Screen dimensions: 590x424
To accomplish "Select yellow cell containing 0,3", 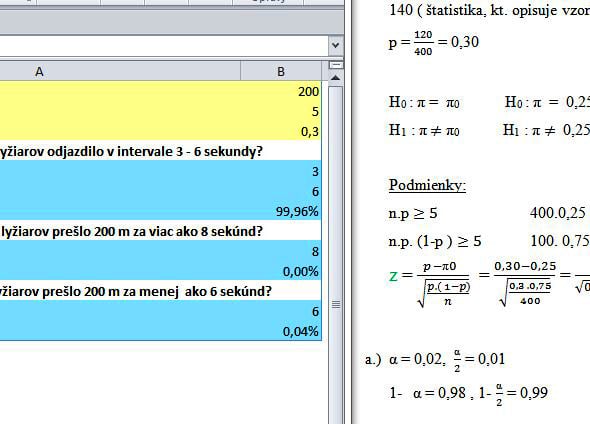I will (281, 131).
